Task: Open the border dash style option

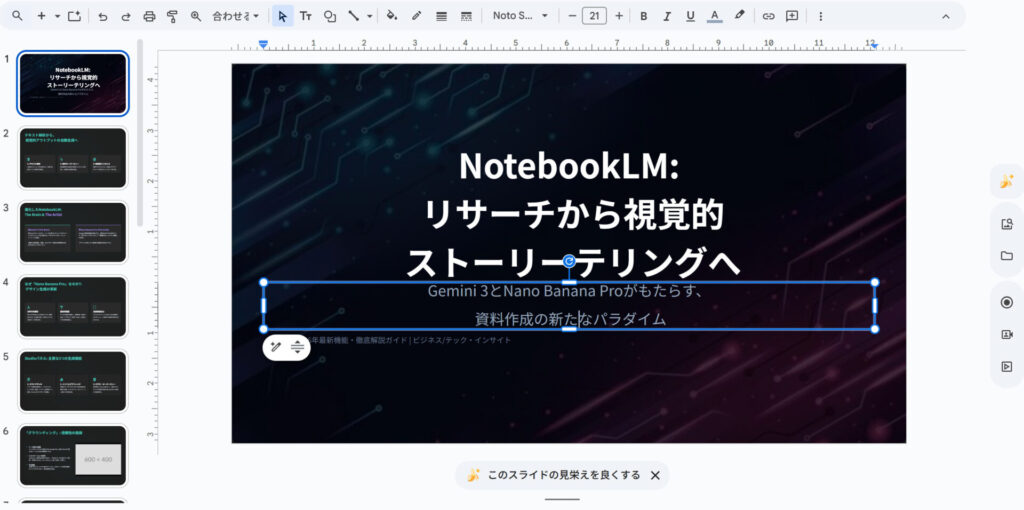Action: 466,16
